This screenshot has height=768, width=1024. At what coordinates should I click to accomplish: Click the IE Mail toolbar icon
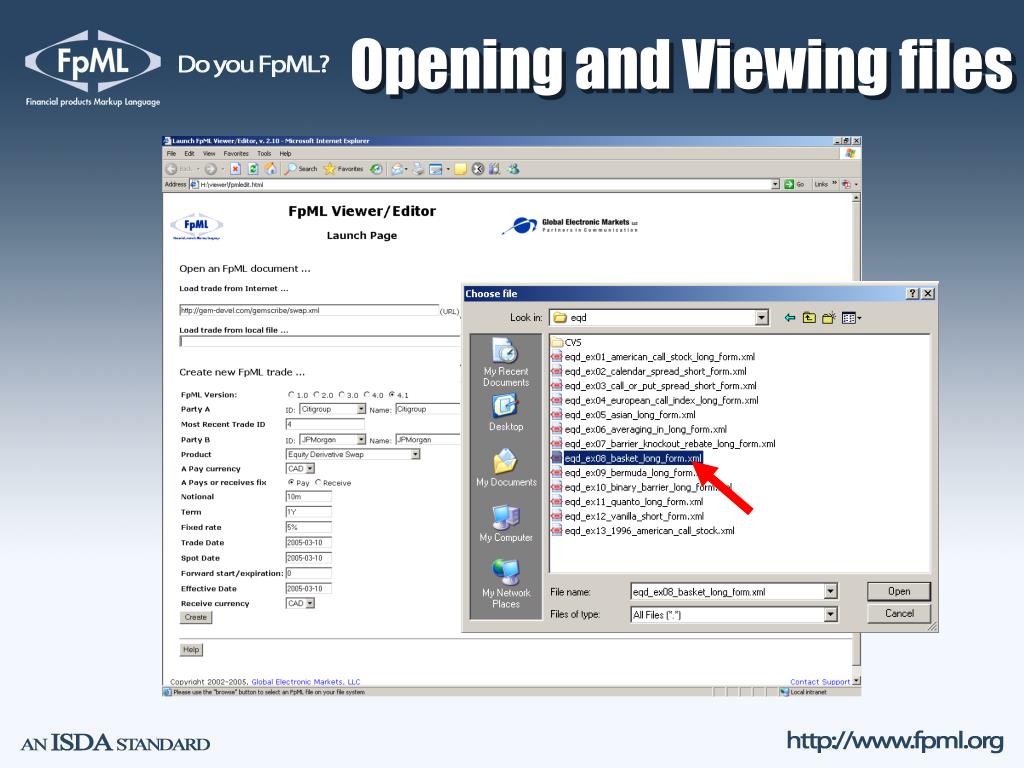pos(398,169)
